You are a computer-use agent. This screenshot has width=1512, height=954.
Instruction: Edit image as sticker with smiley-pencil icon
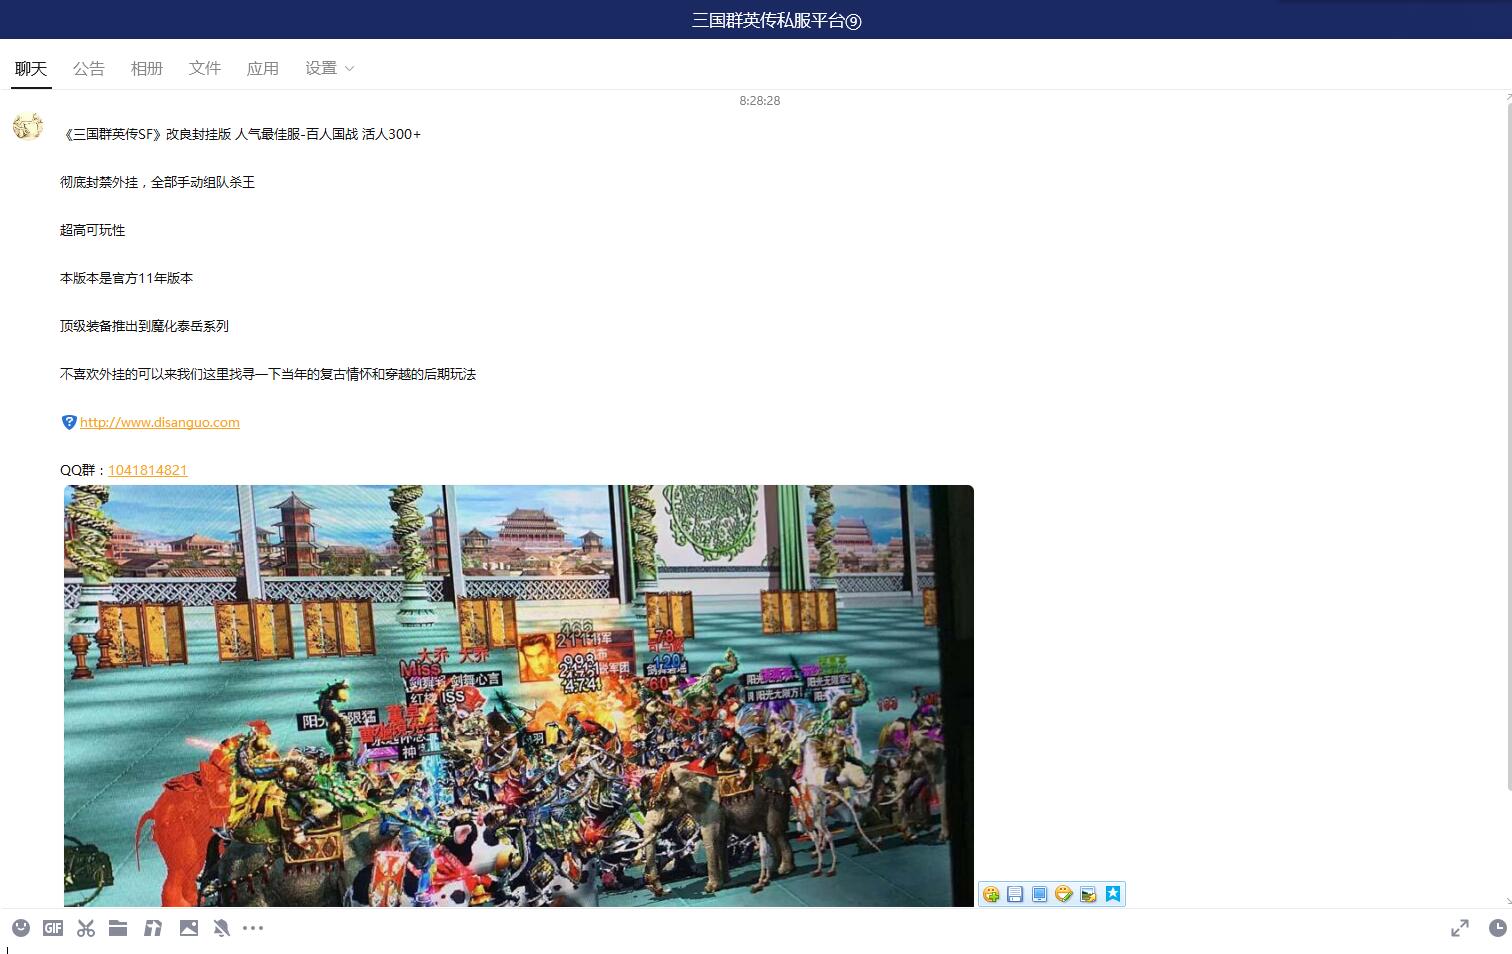pyautogui.click(x=1064, y=894)
